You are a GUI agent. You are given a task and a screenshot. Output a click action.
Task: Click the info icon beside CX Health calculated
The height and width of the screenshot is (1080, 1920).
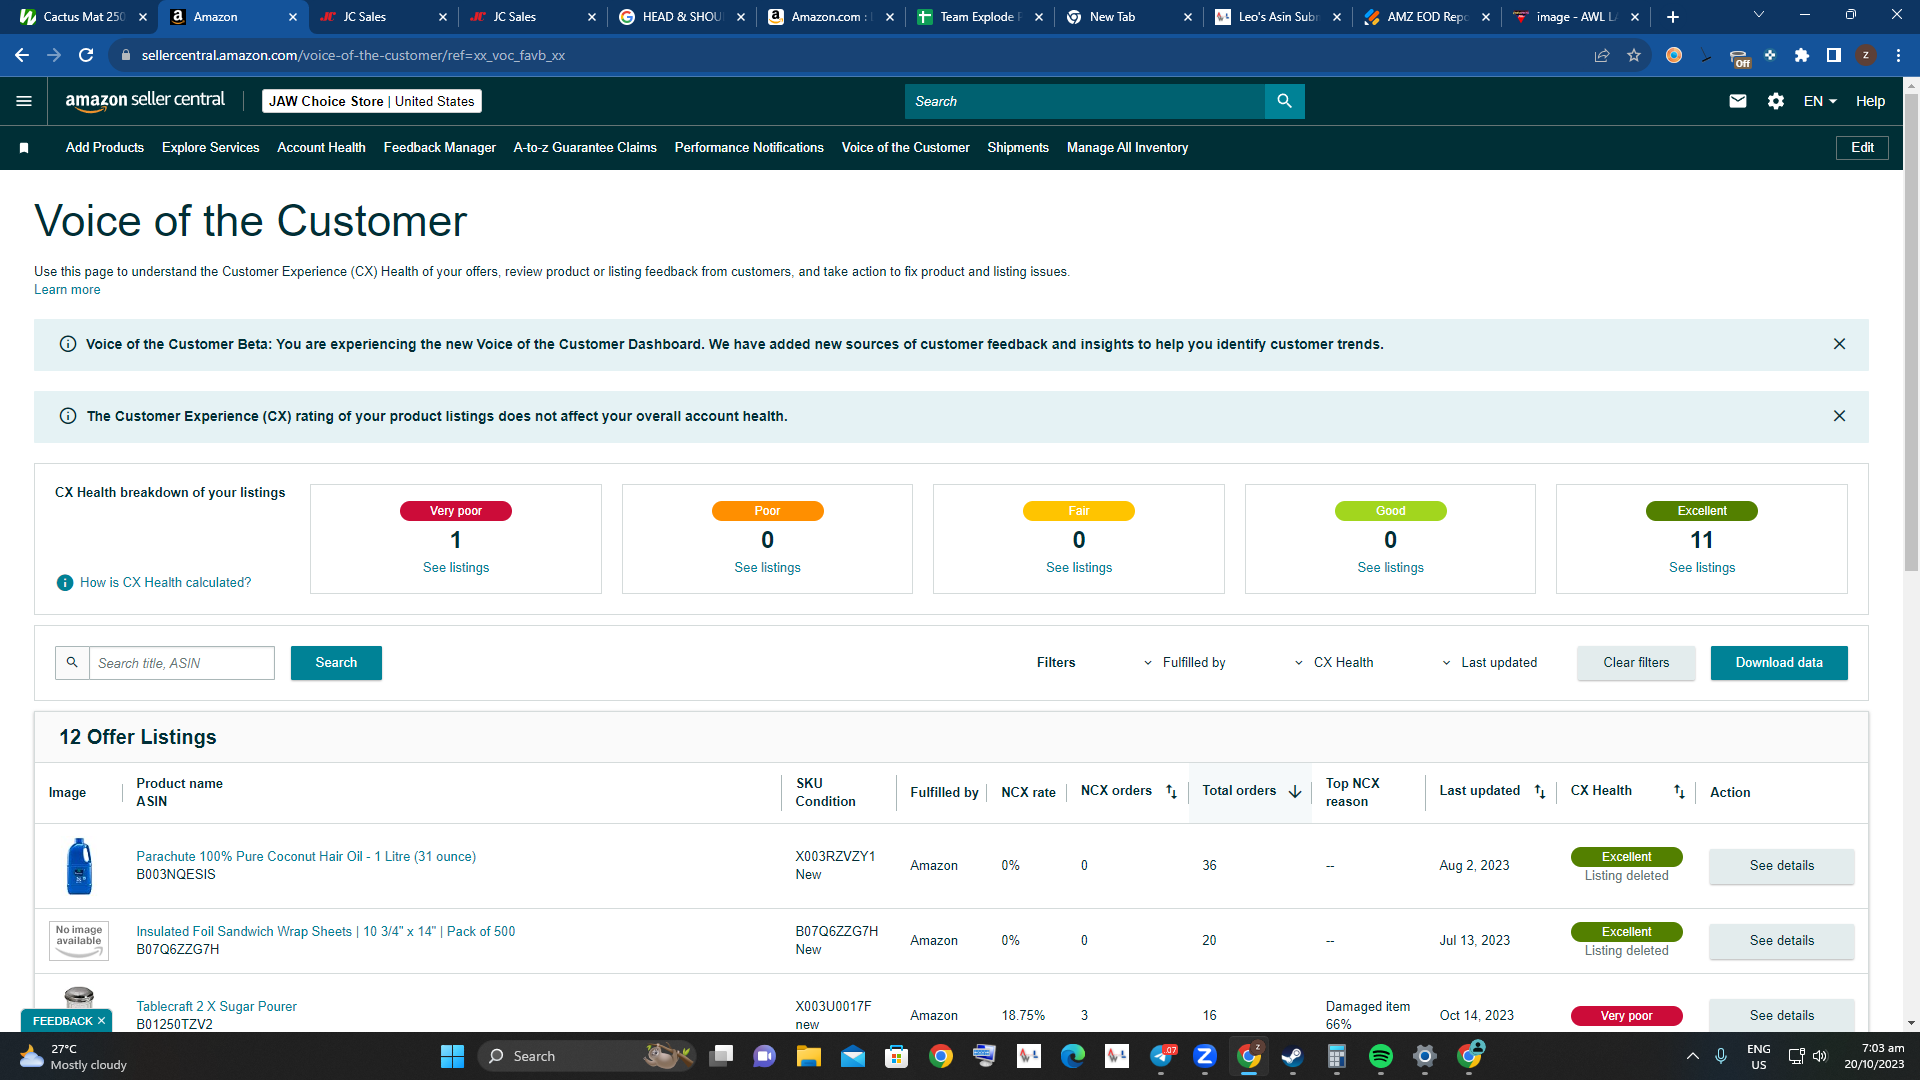(x=65, y=583)
